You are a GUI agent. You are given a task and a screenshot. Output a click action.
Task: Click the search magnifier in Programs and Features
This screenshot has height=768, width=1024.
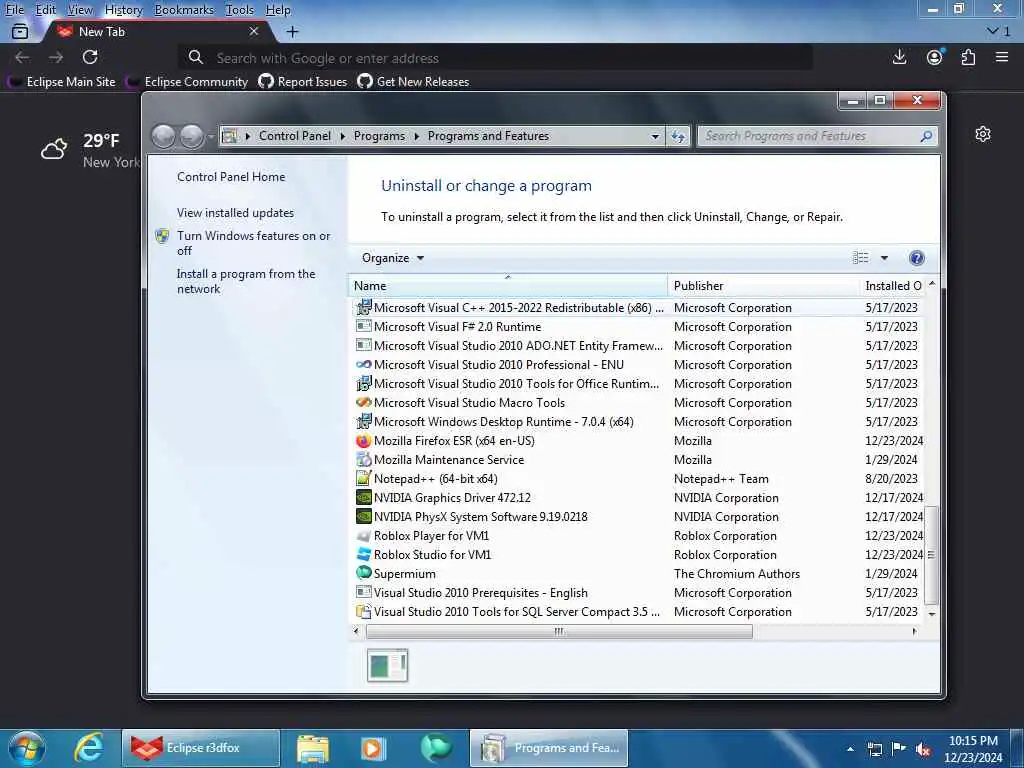926,136
